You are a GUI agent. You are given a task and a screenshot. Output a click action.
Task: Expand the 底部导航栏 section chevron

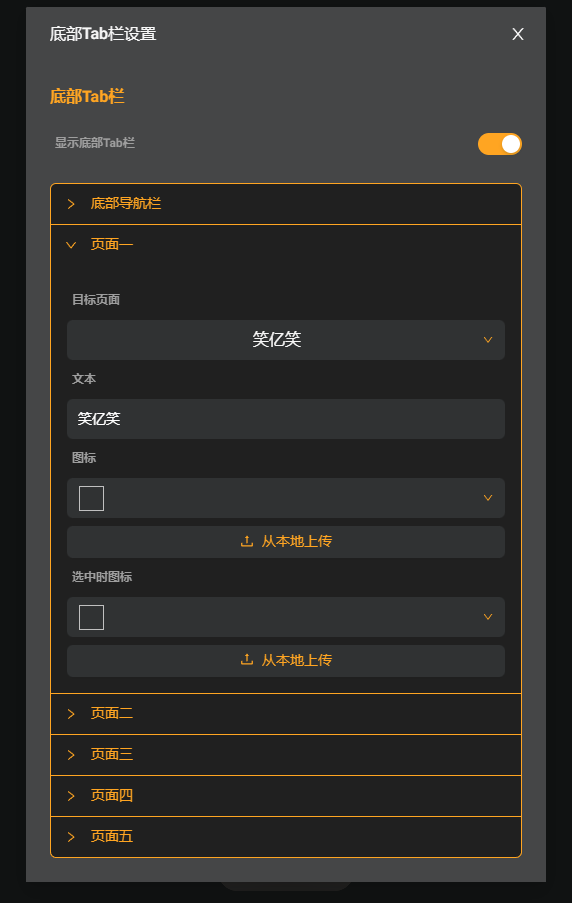coord(71,204)
